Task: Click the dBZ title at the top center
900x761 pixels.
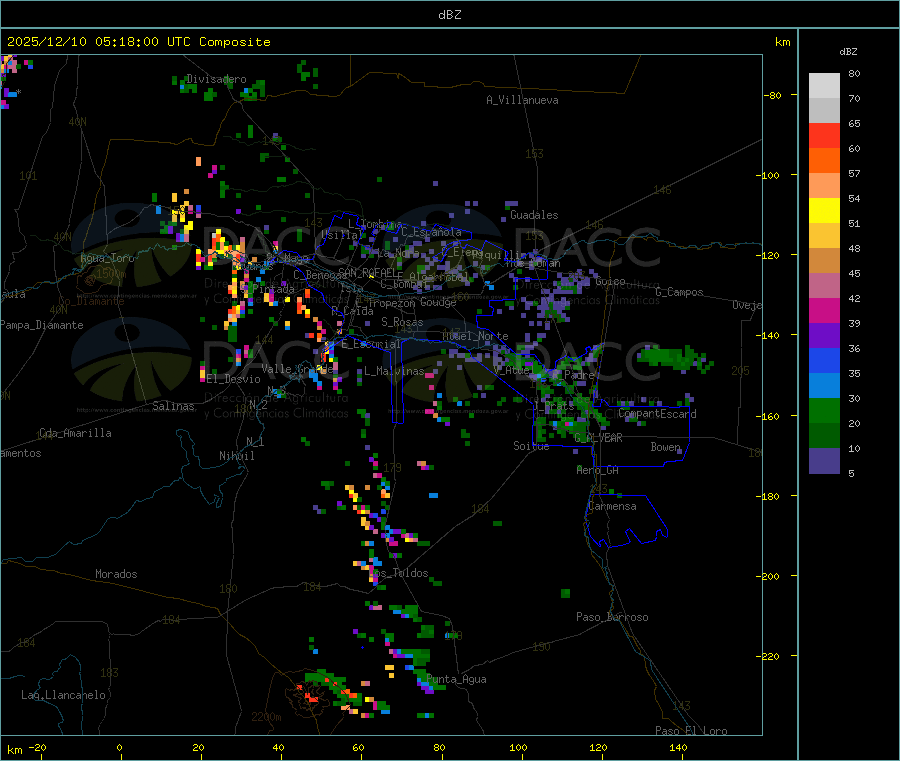Action: 449,15
